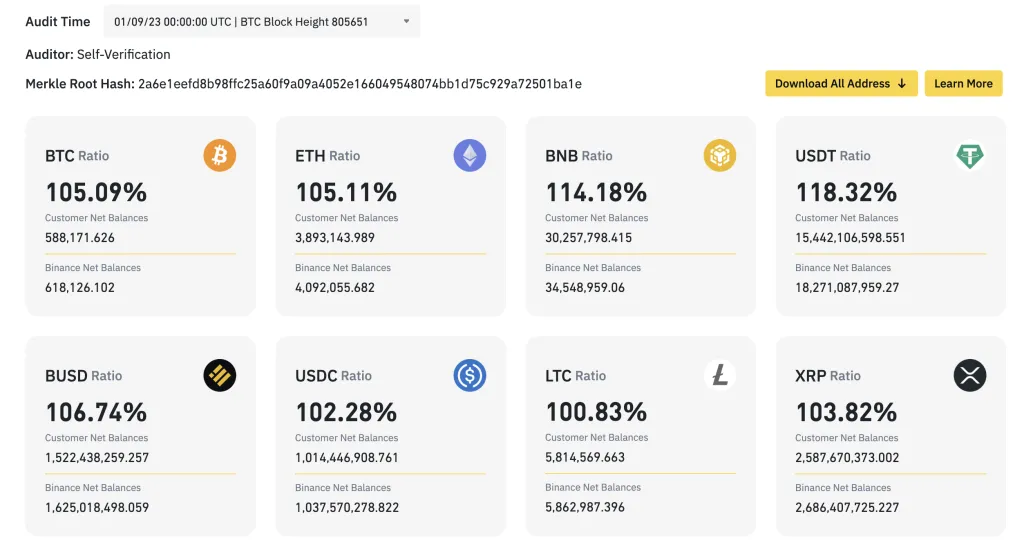Select USDC customer balance 1,014,446,908.761
Screen dimensions: 1024x552
347,458
